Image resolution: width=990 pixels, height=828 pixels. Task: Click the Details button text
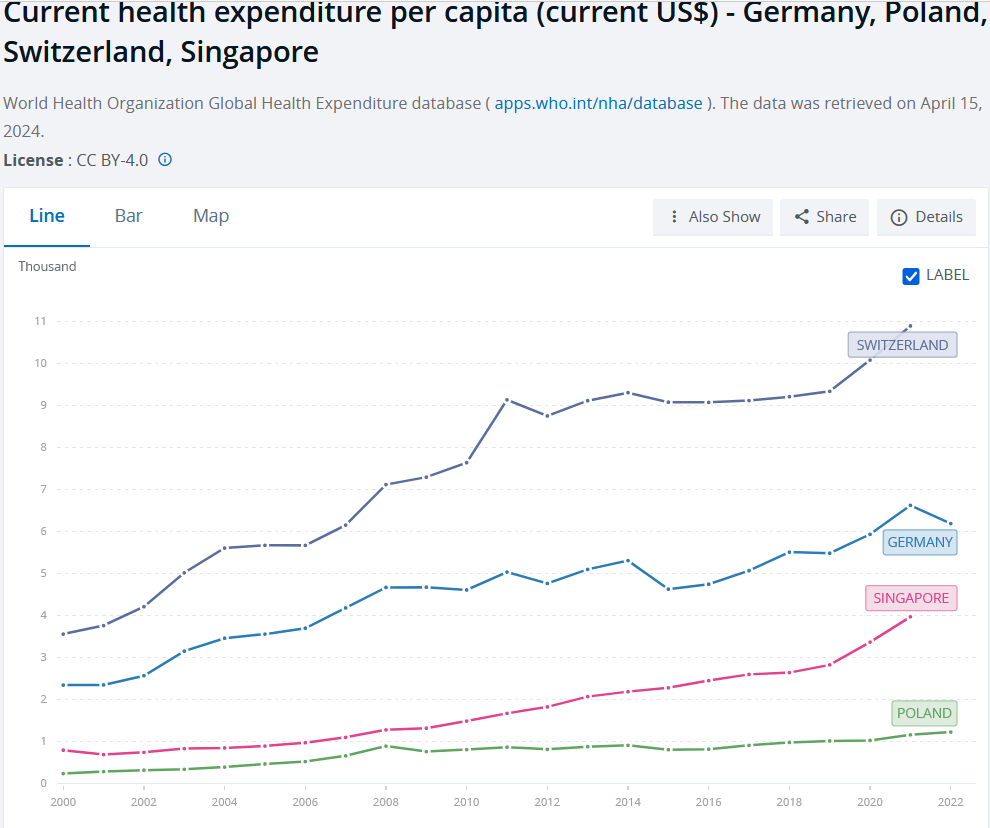(939, 217)
